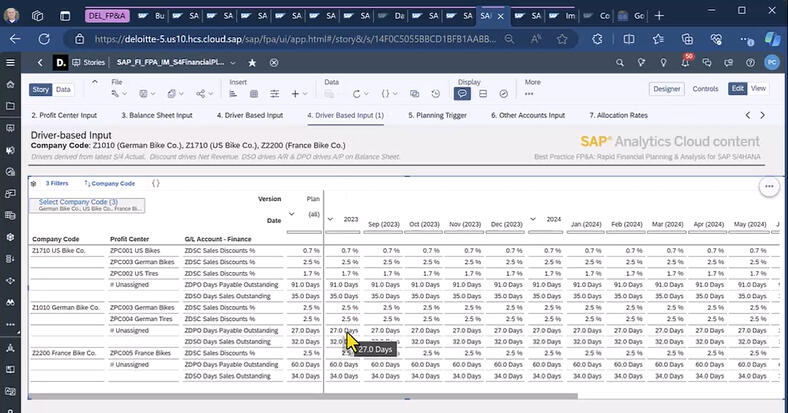Screen dimensions: 788x413
Task: Switch to DEL_FP&A browser tab group
Action: click(107, 16)
